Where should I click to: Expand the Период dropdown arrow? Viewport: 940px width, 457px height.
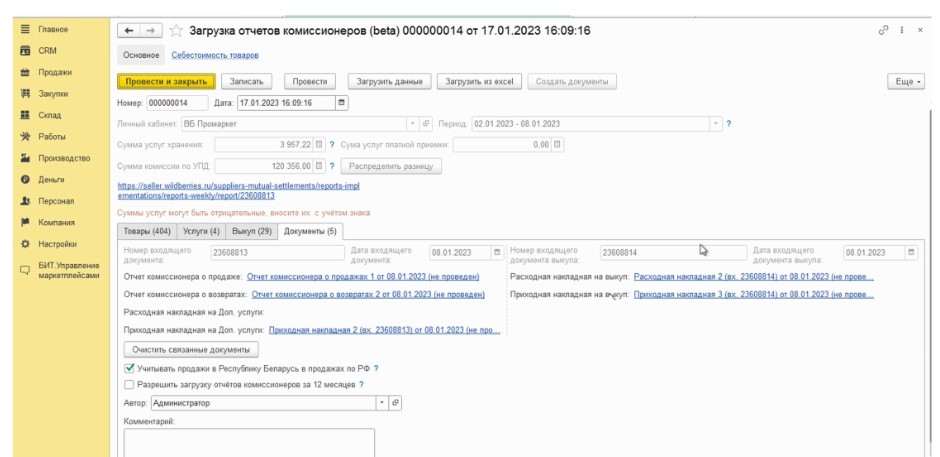point(715,124)
